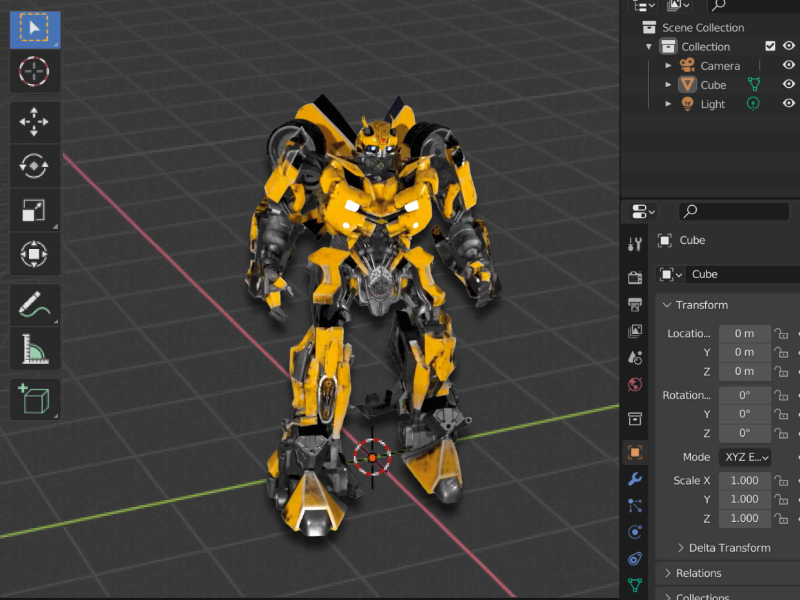
Task: Select the Select Box tool
Action: 35,29
